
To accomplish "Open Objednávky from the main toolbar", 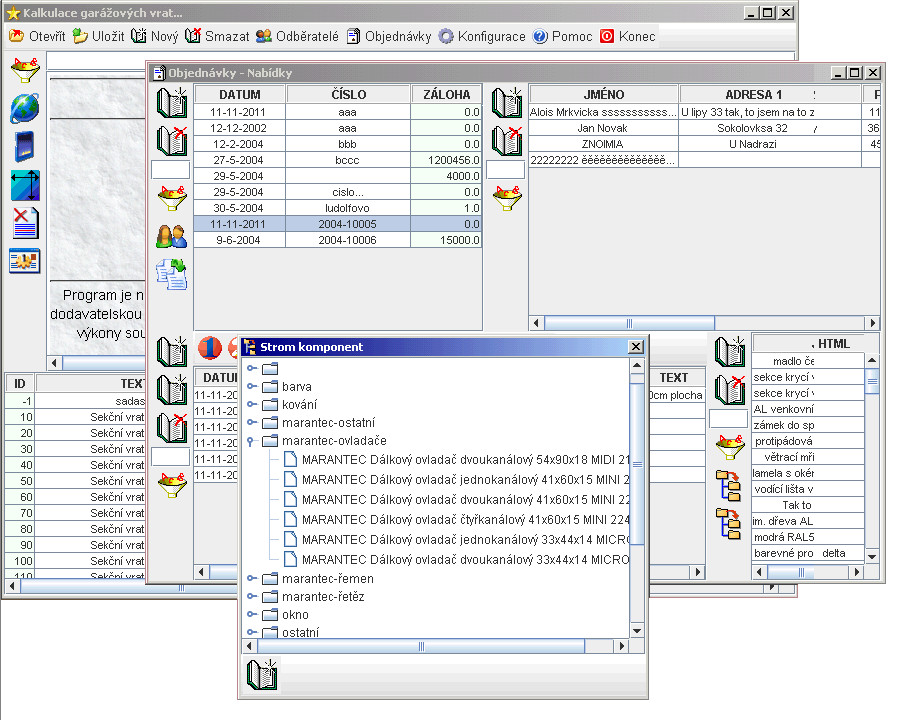I will (x=389, y=36).
